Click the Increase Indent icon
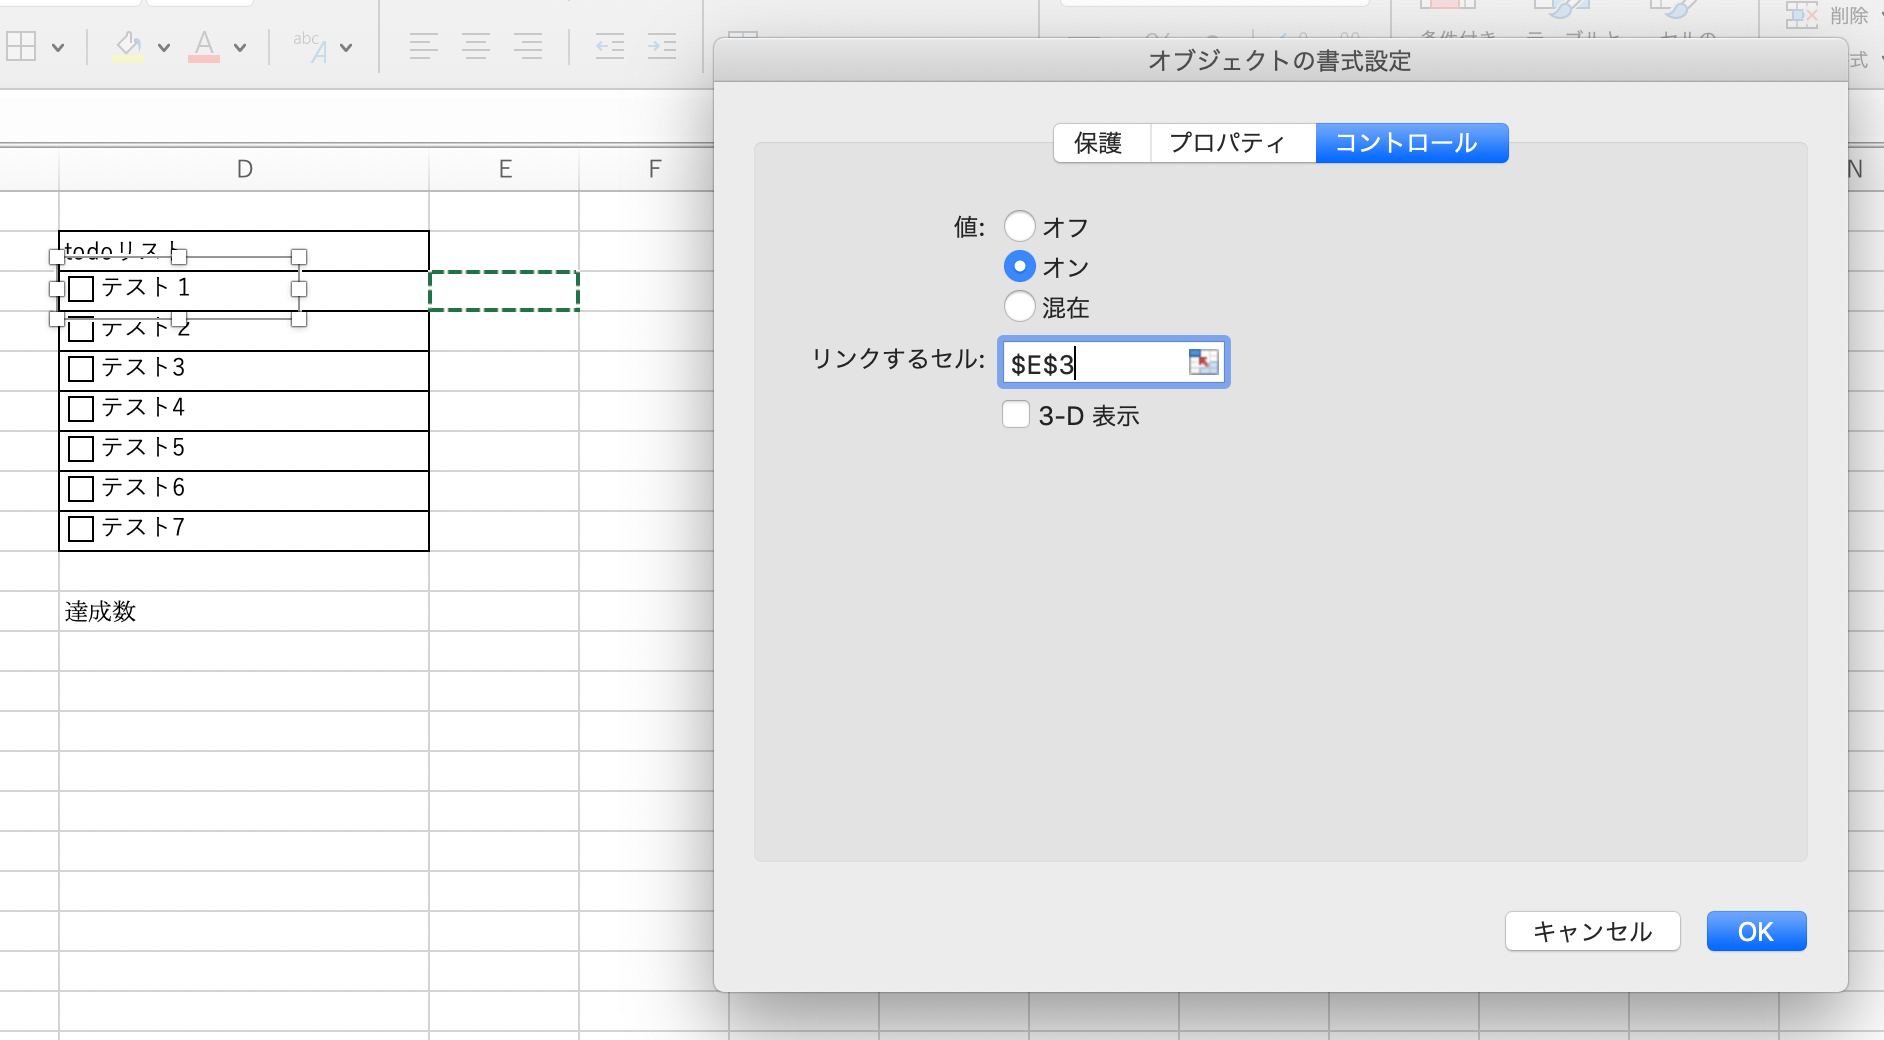The height and width of the screenshot is (1040, 1884). 662,46
